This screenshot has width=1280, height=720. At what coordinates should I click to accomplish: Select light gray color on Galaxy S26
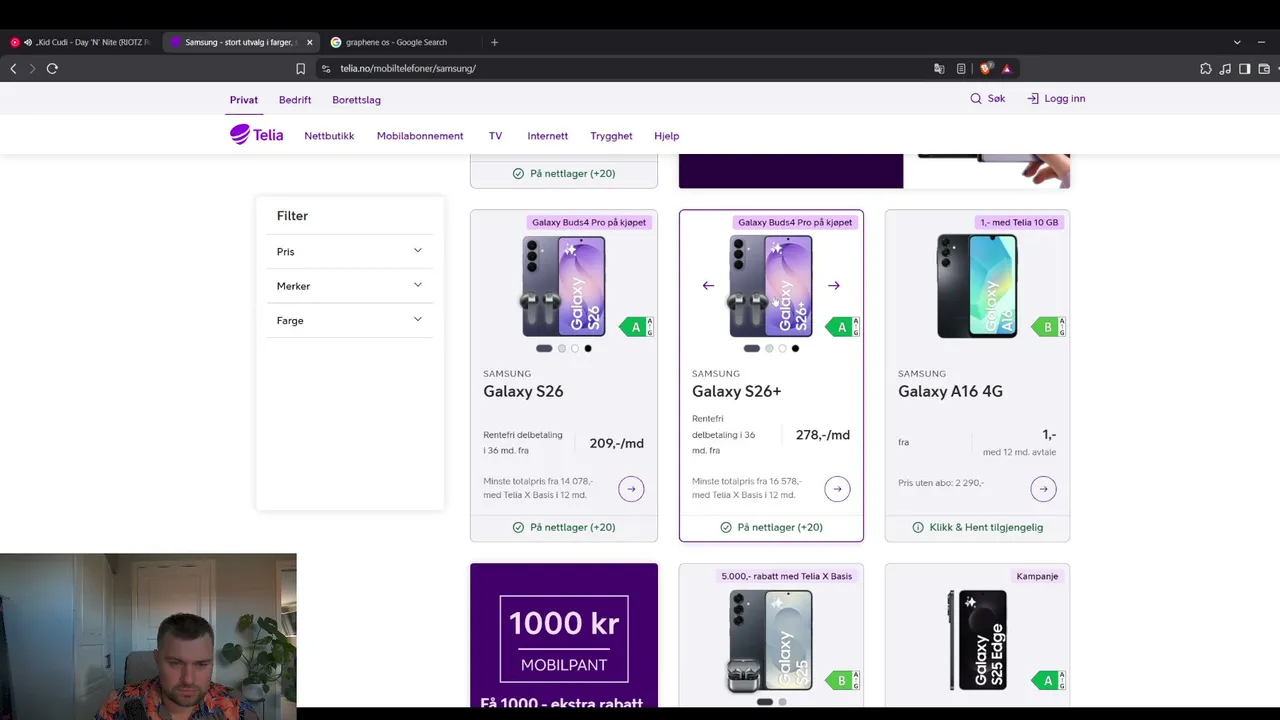(x=562, y=348)
